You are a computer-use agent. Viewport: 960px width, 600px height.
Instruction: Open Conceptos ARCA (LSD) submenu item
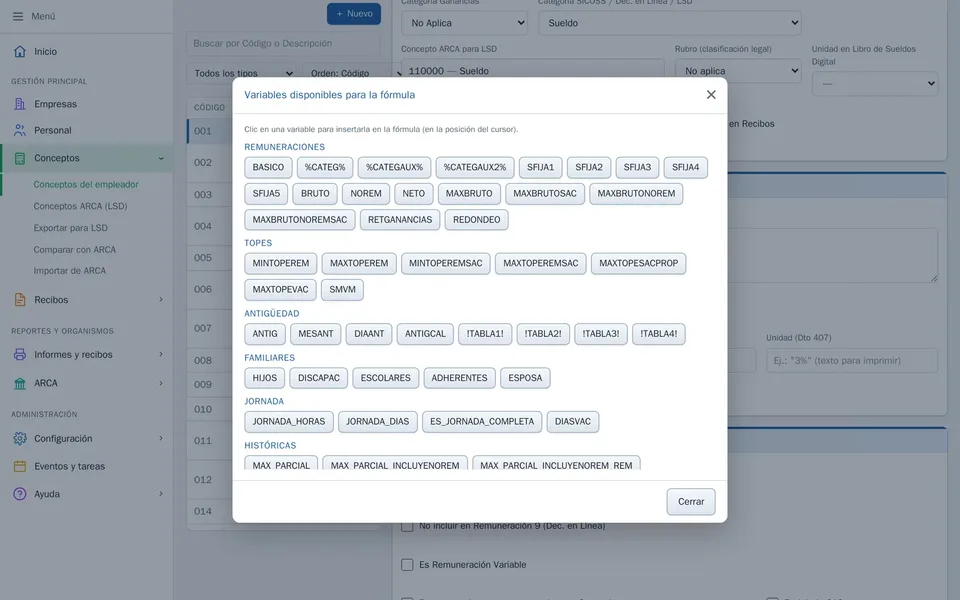coord(80,206)
